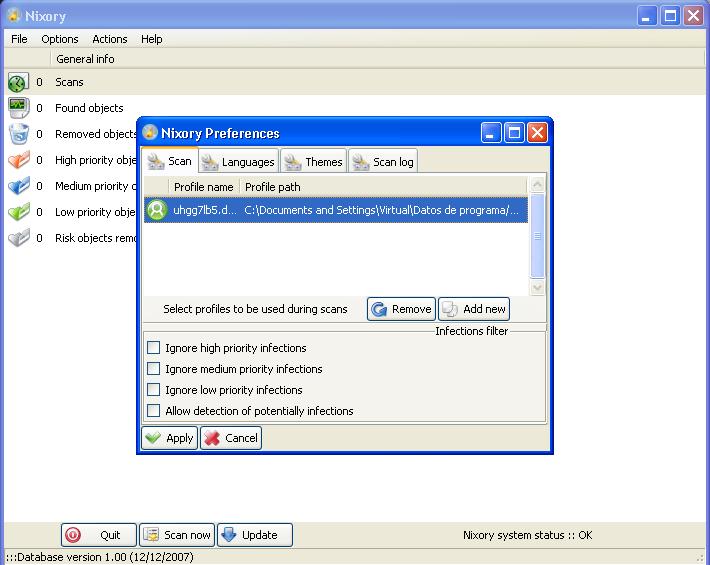Switch to the Scan log tab

tap(383, 161)
